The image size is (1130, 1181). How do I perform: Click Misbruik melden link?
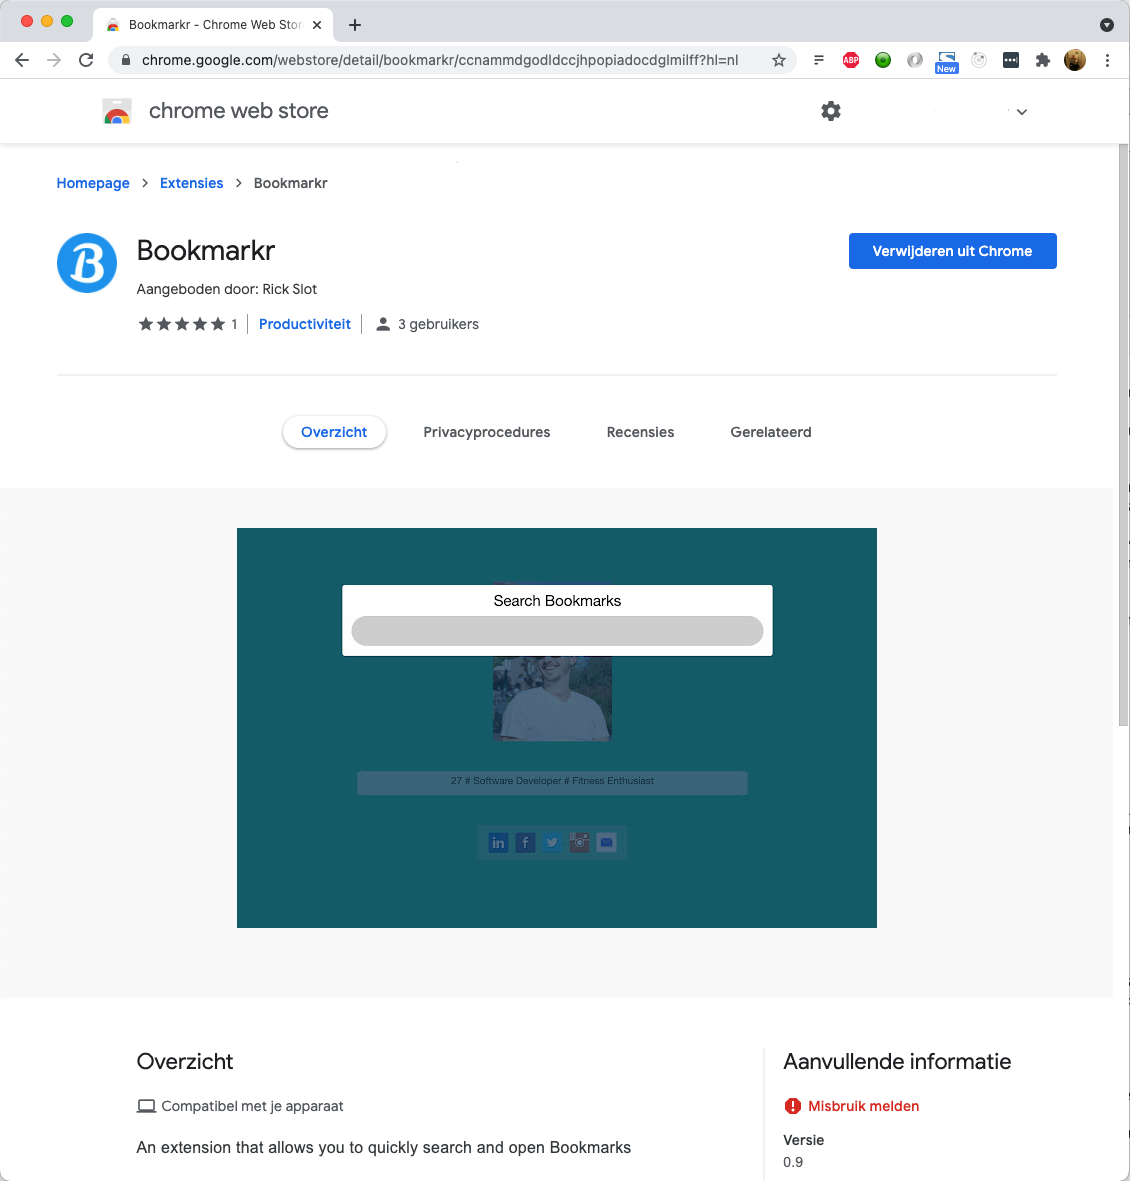863,1106
